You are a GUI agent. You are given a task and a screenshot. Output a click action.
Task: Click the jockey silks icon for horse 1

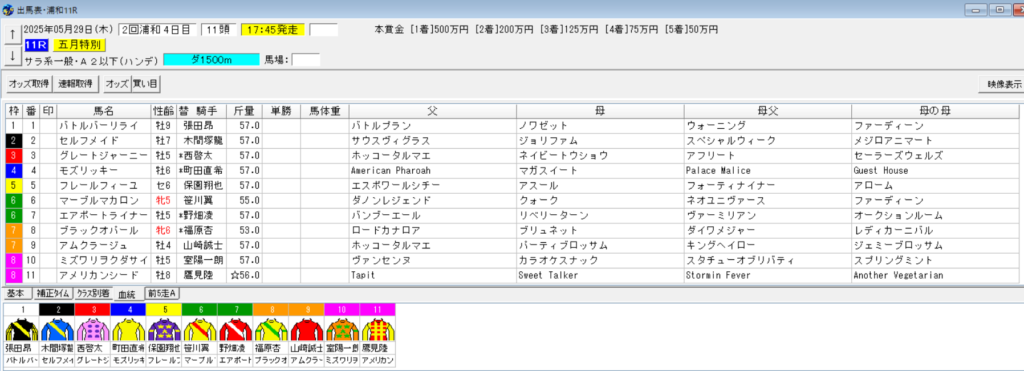coord(21,329)
